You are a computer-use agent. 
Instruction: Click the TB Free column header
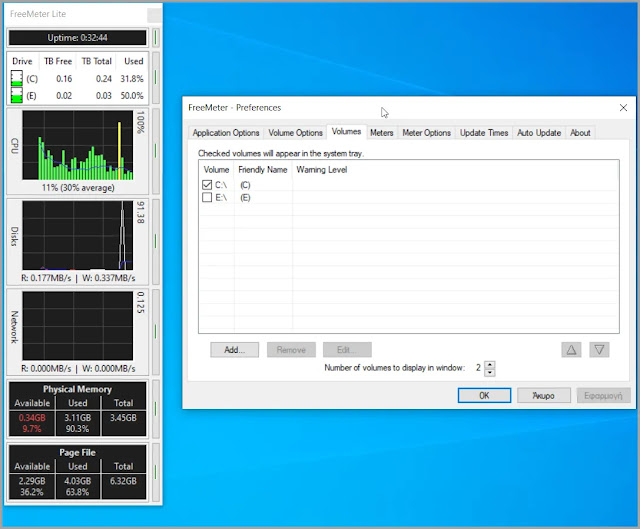[x=58, y=61]
